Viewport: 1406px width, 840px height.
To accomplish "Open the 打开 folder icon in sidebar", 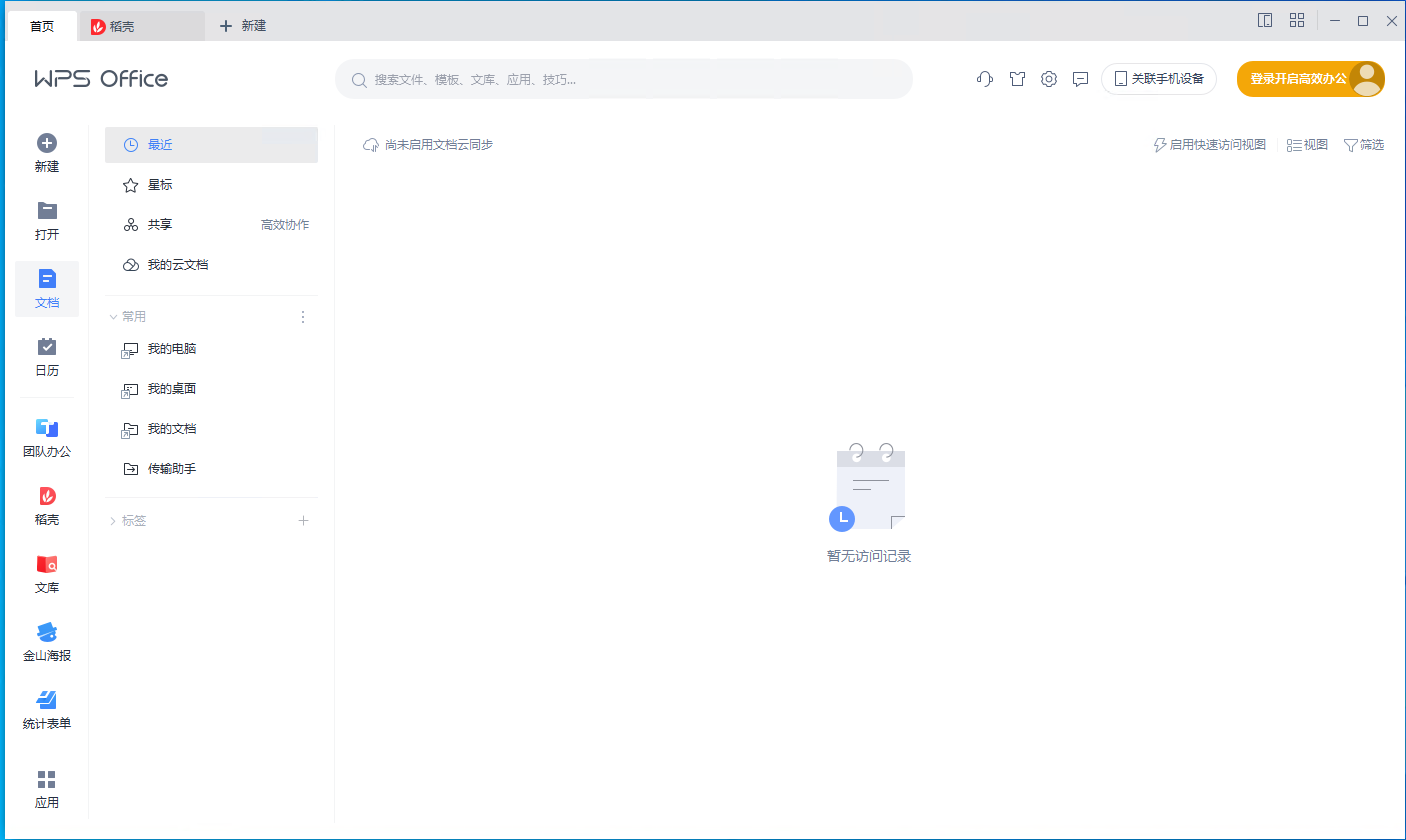I will [47, 210].
